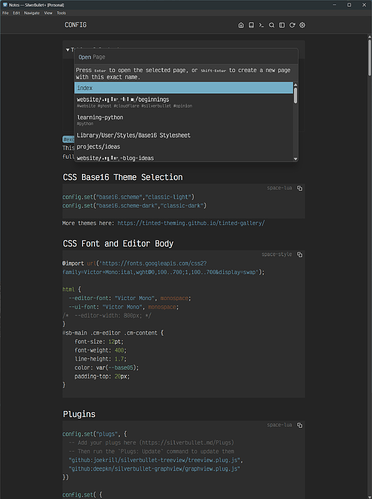The image size is (372, 499).
Task: Choose the 'learning-python' page
Action: [184, 120]
